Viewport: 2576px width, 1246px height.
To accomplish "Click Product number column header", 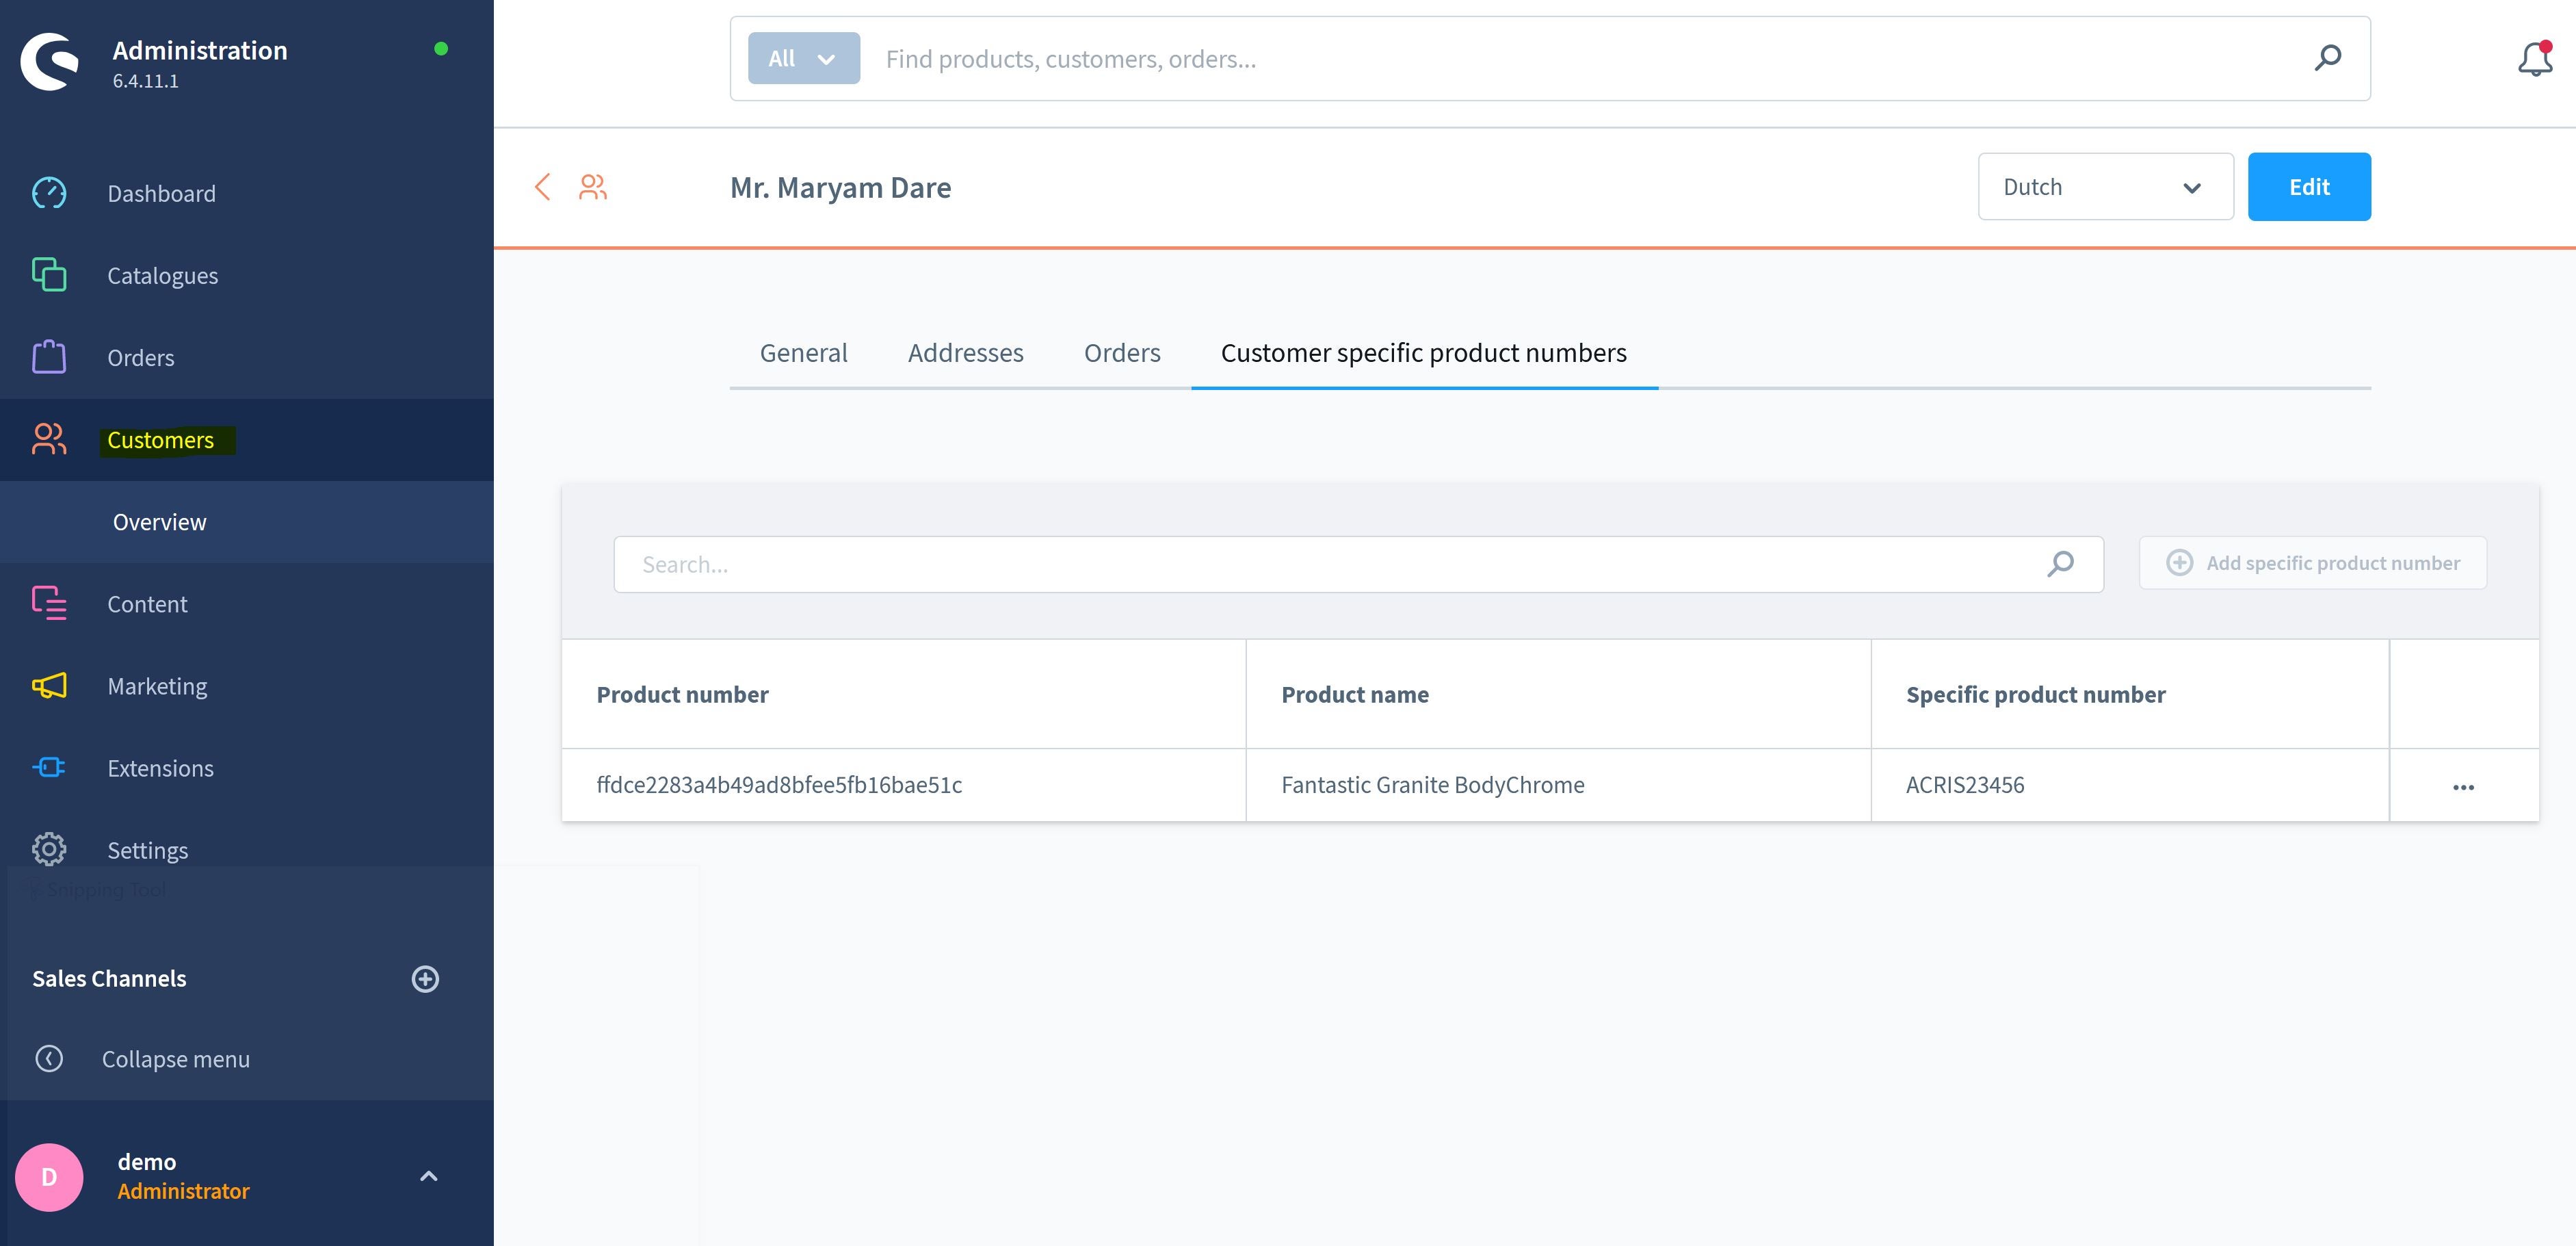I will point(682,694).
